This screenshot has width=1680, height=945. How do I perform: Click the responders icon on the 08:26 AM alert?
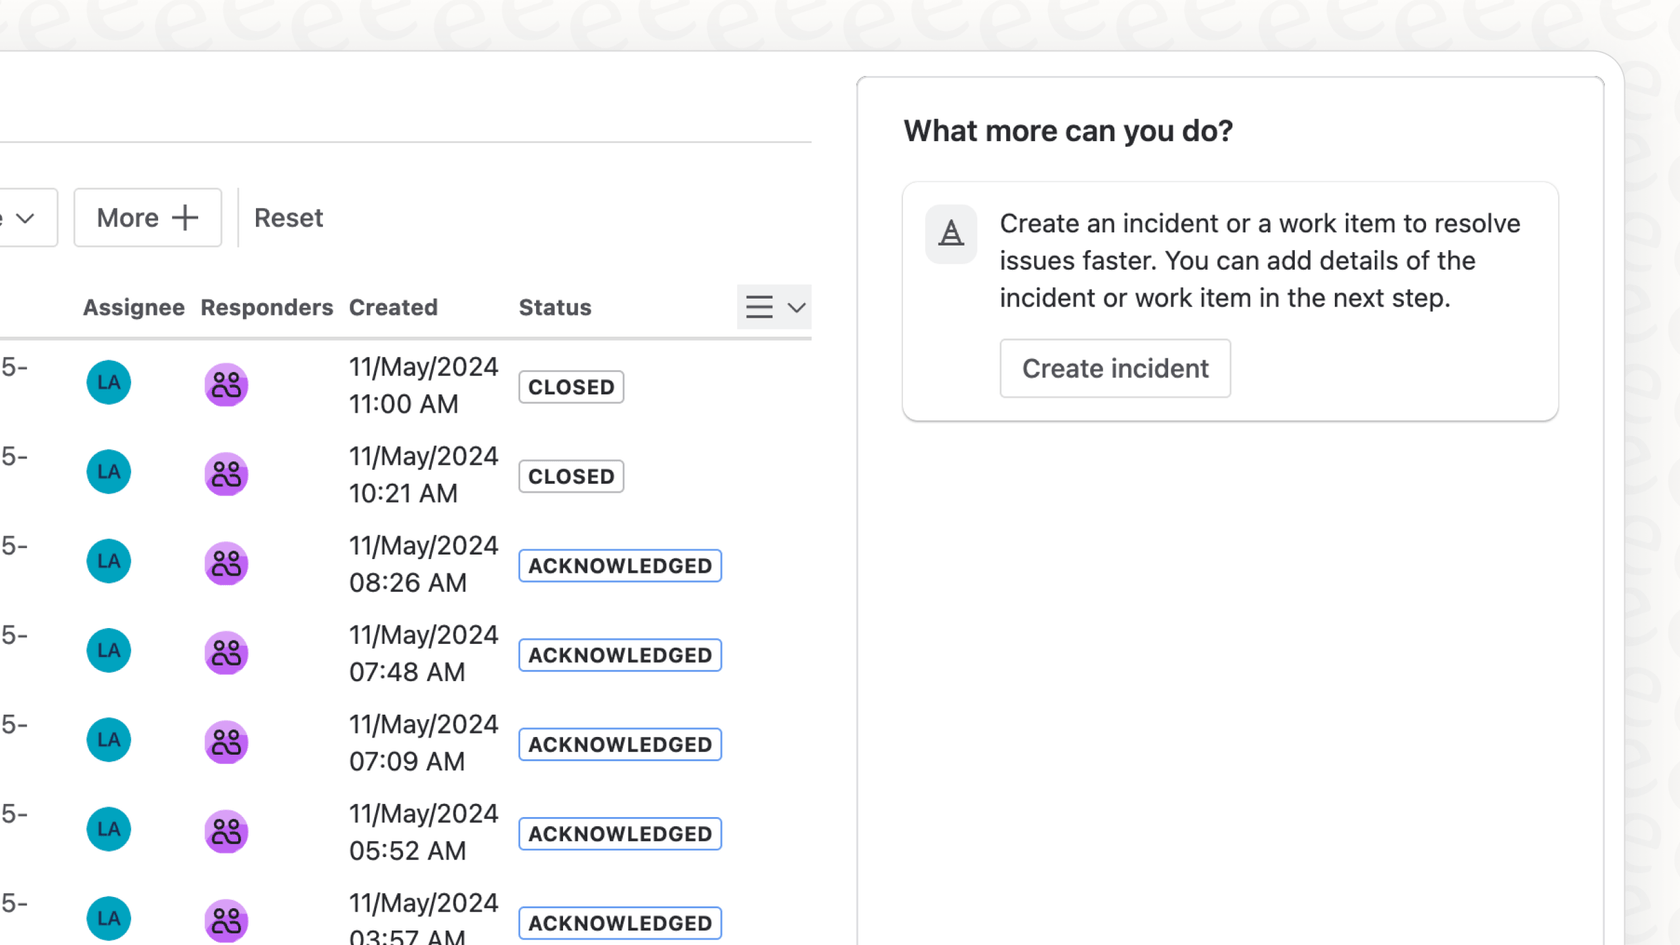(225, 563)
